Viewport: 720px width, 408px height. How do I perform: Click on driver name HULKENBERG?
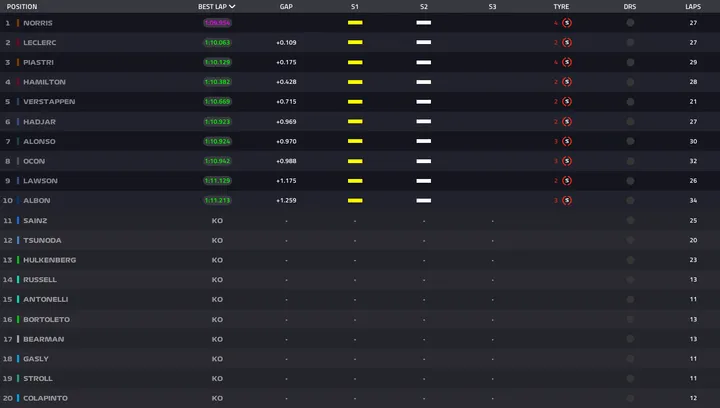49,260
